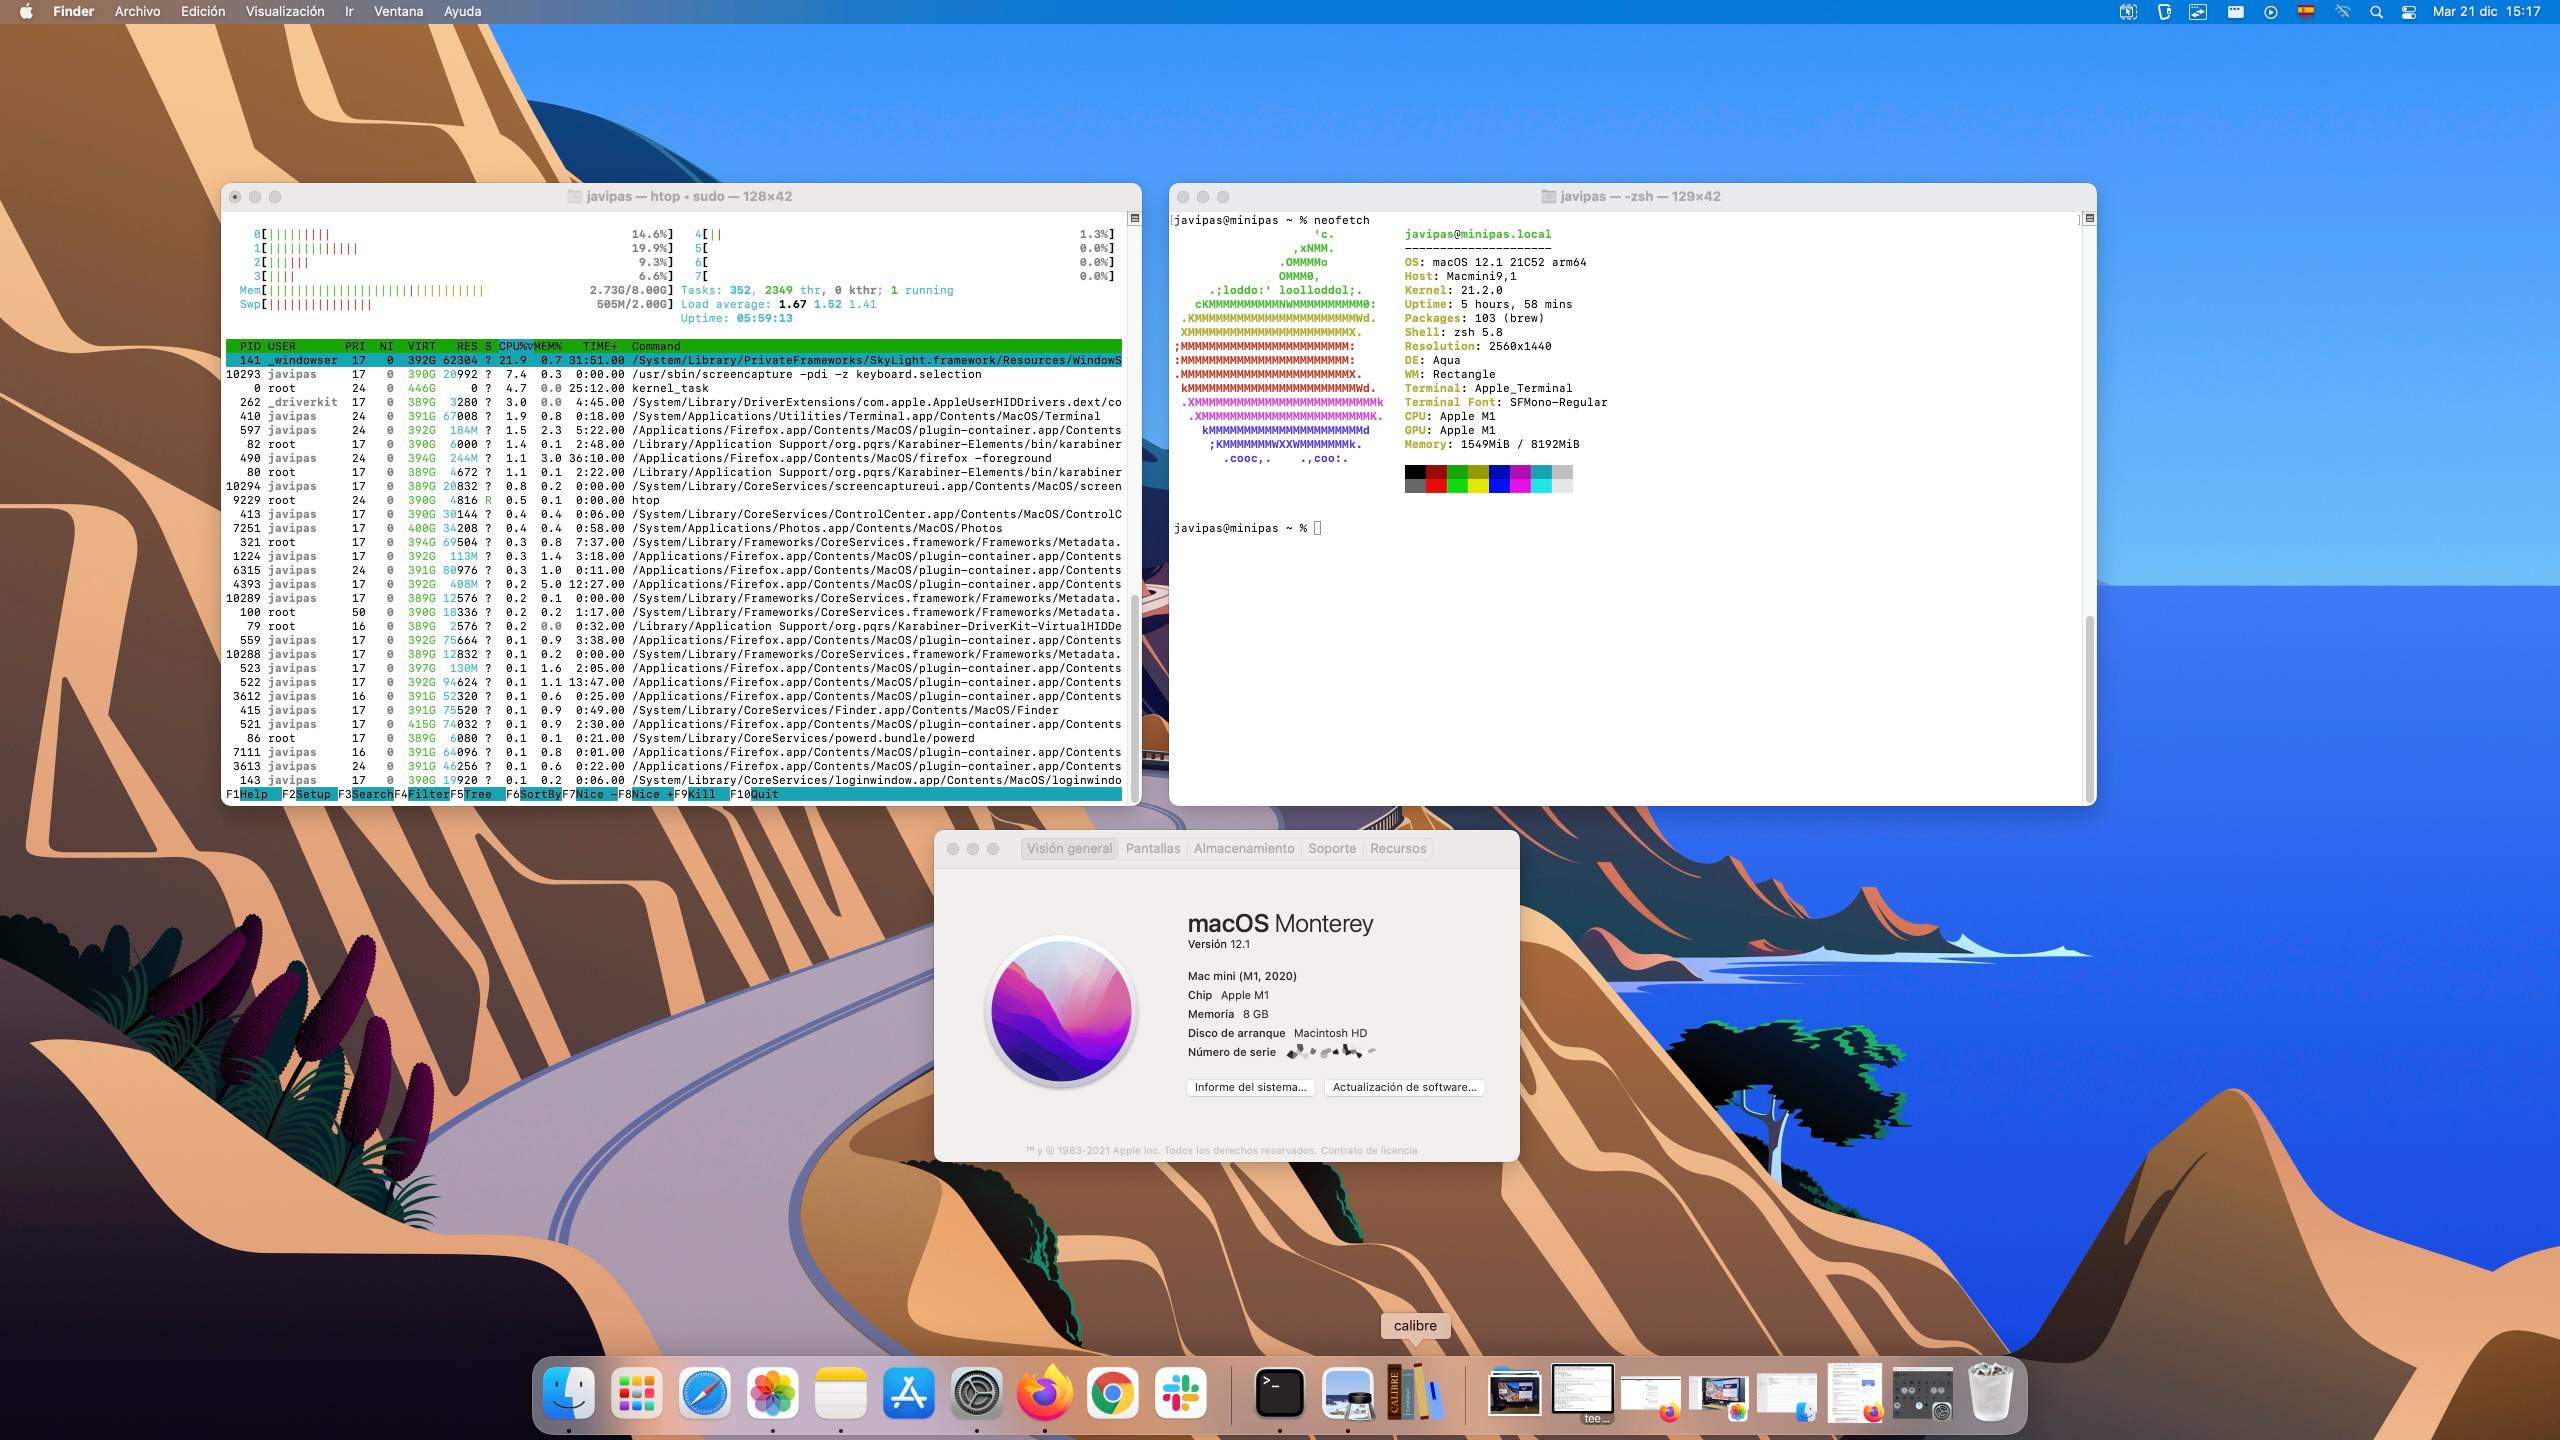Open System Preferences from Dock
The image size is (2560, 1440).
(976, 1392)
